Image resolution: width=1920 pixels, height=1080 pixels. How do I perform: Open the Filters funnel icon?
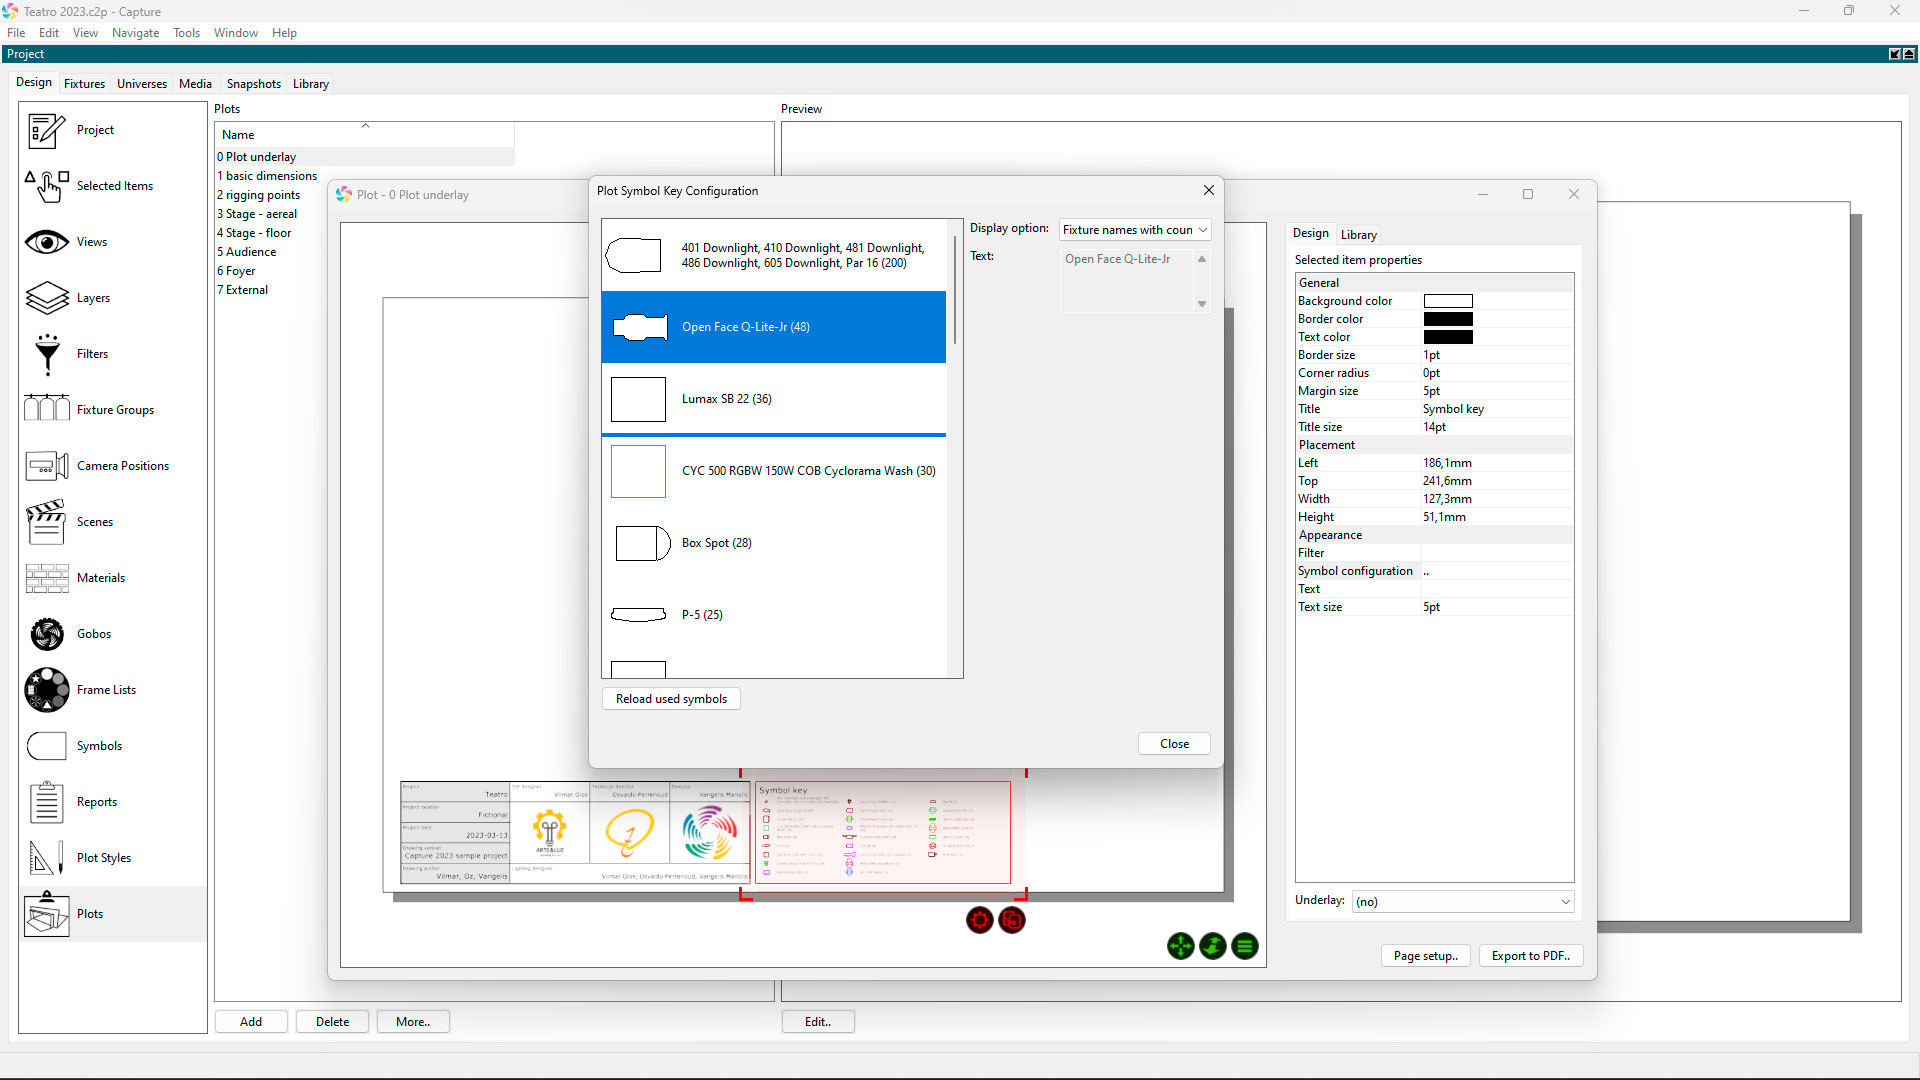(x=46, y=354)
